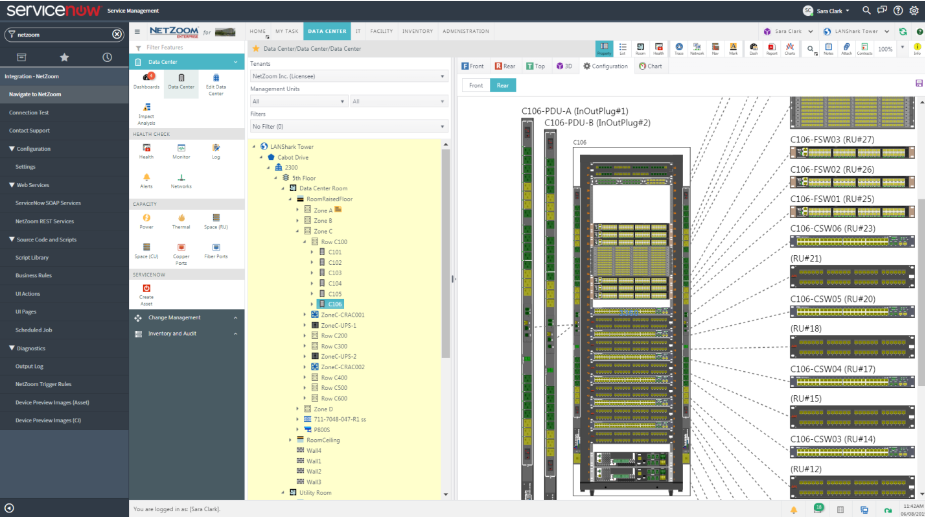Clear the netzoom navigator filter
The image size is (925, 517).
(117, 34)
